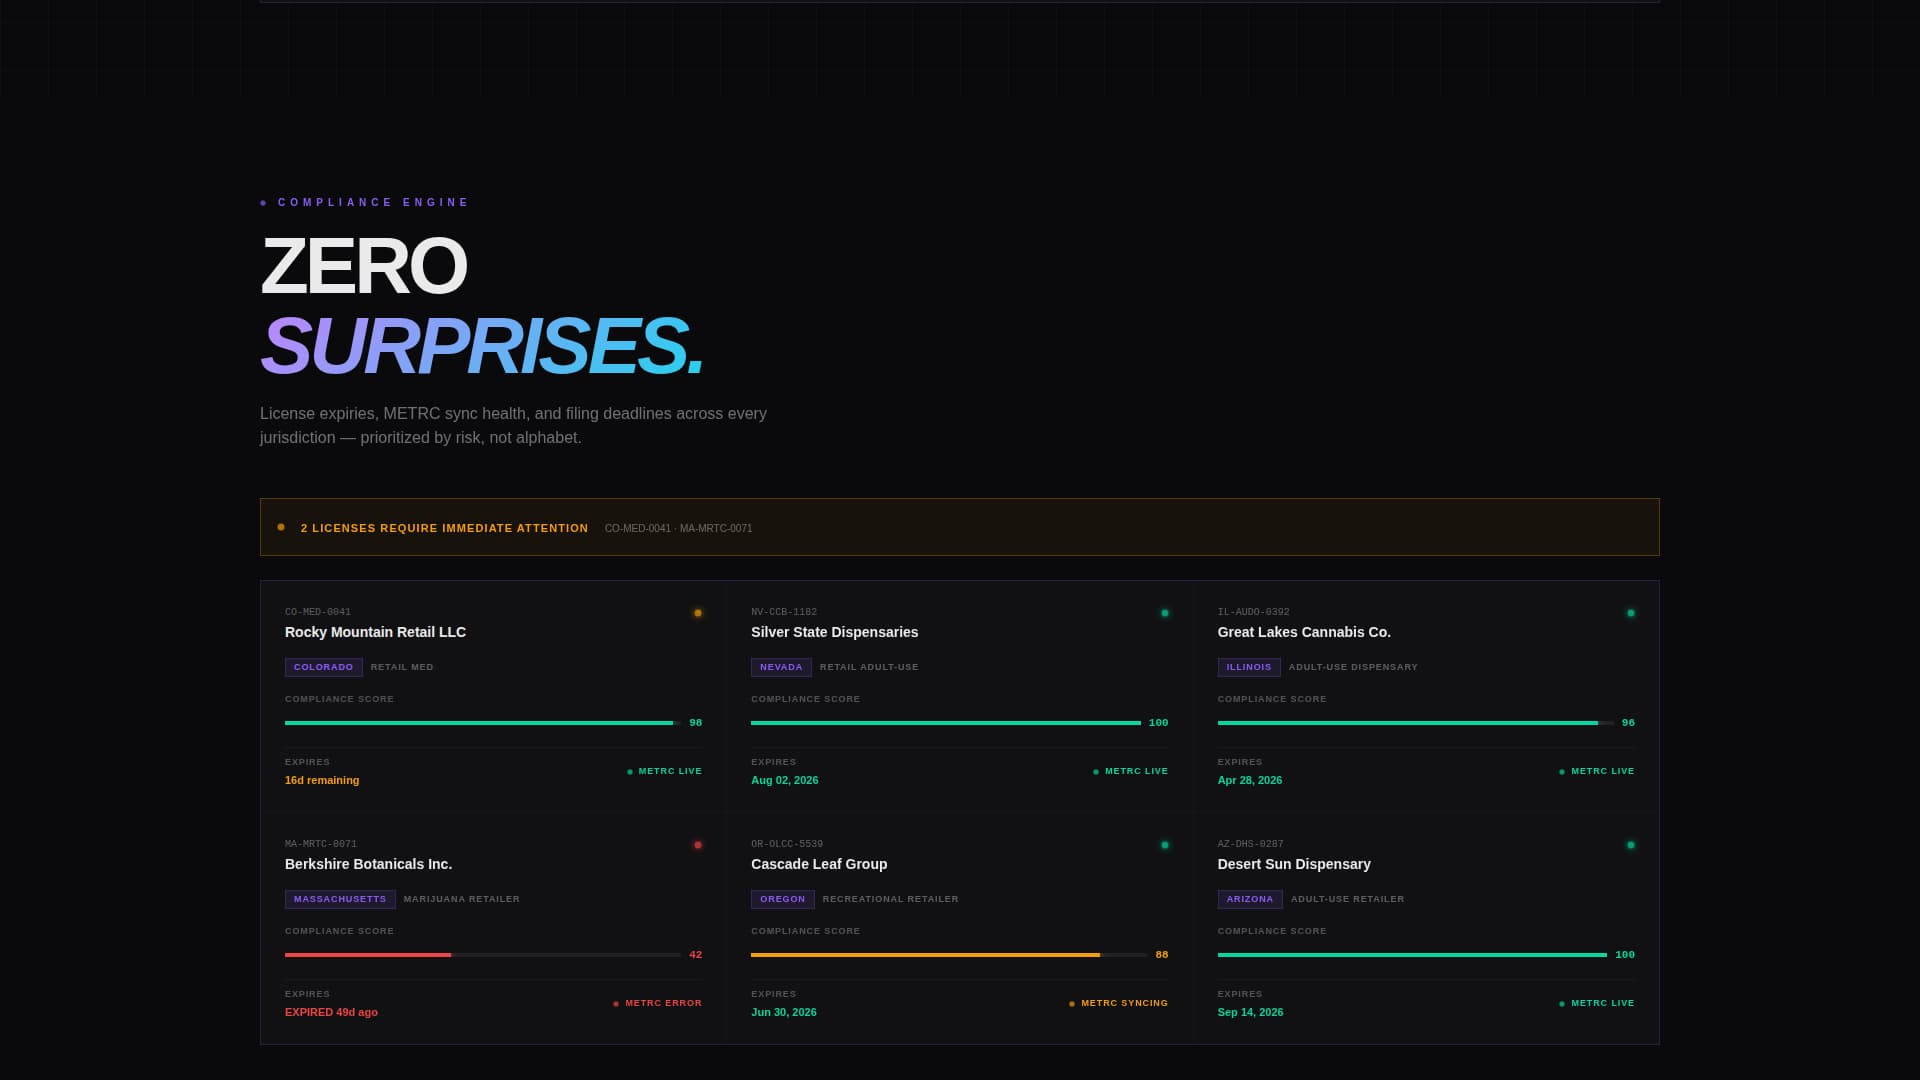Toggle the COLORADO state badge
This screenshot has height=1080, width=1920.
(x=323, y=667)
